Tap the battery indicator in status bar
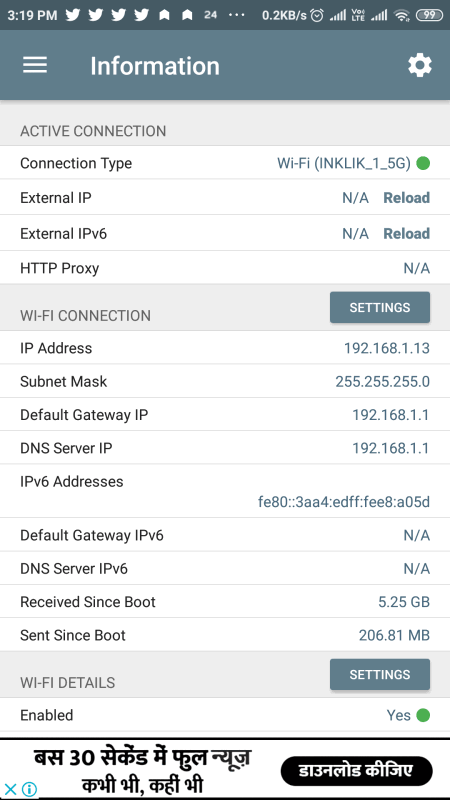 click(429, 15)
